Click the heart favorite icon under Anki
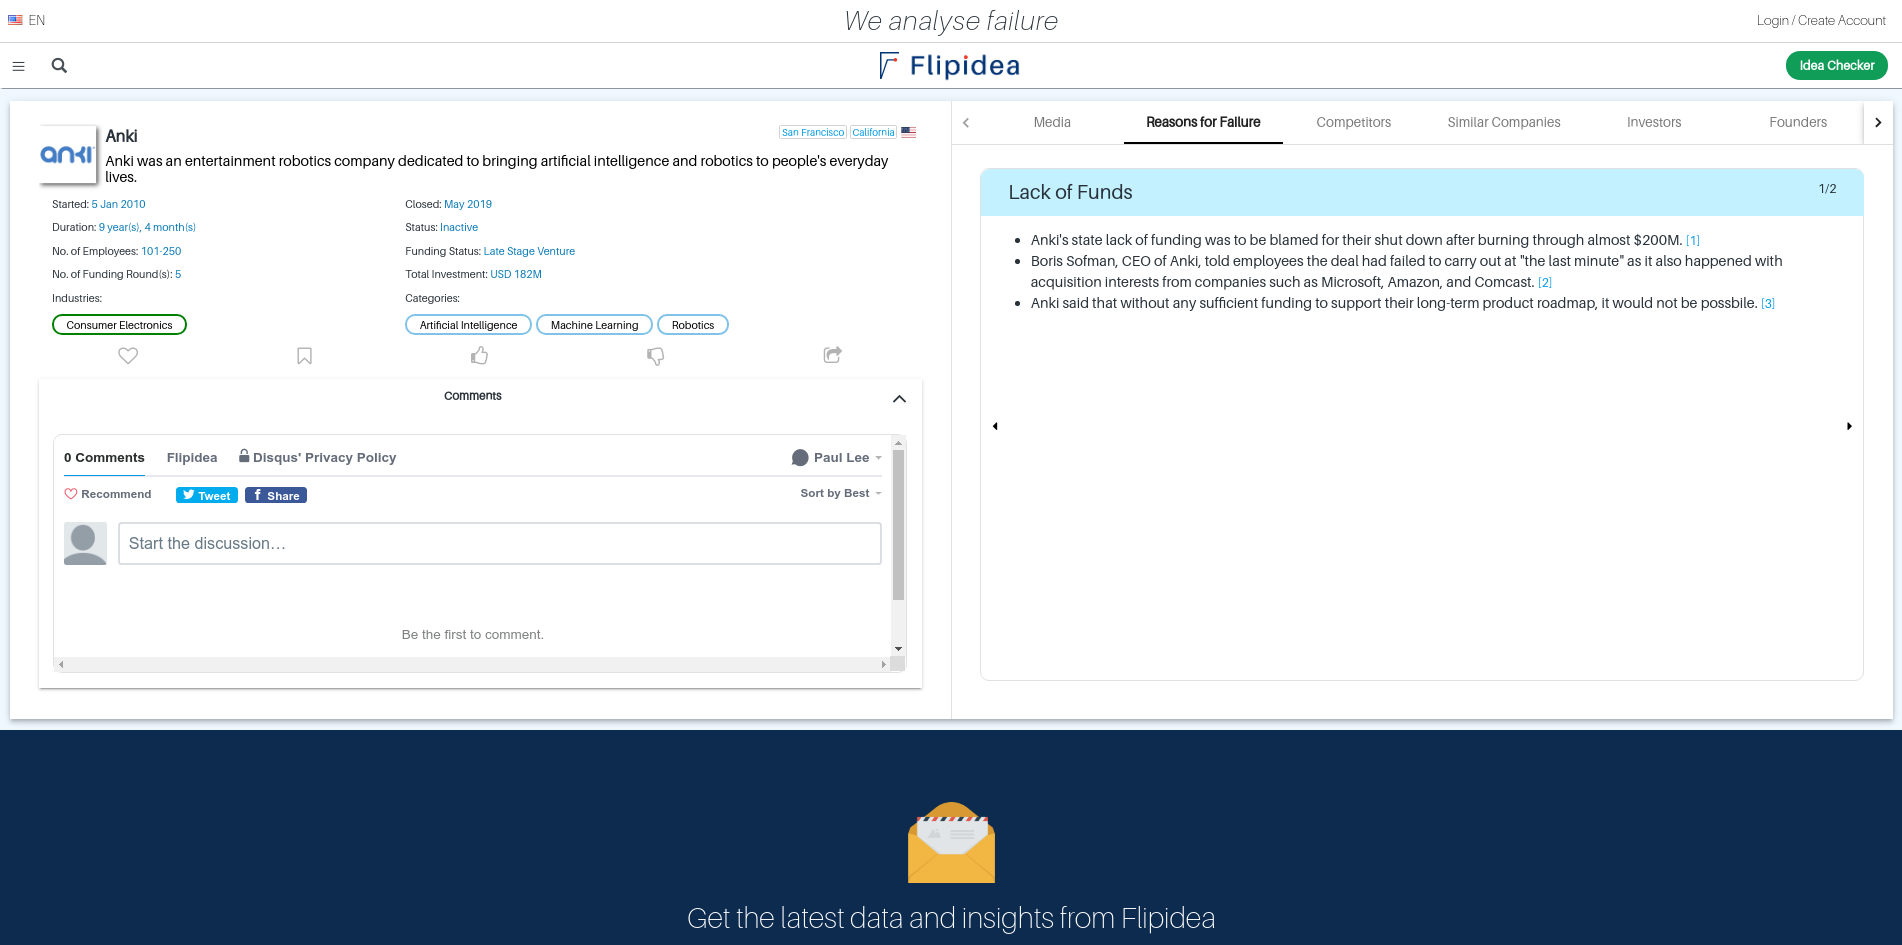1902x945 pixels. (x=128, y=355)
